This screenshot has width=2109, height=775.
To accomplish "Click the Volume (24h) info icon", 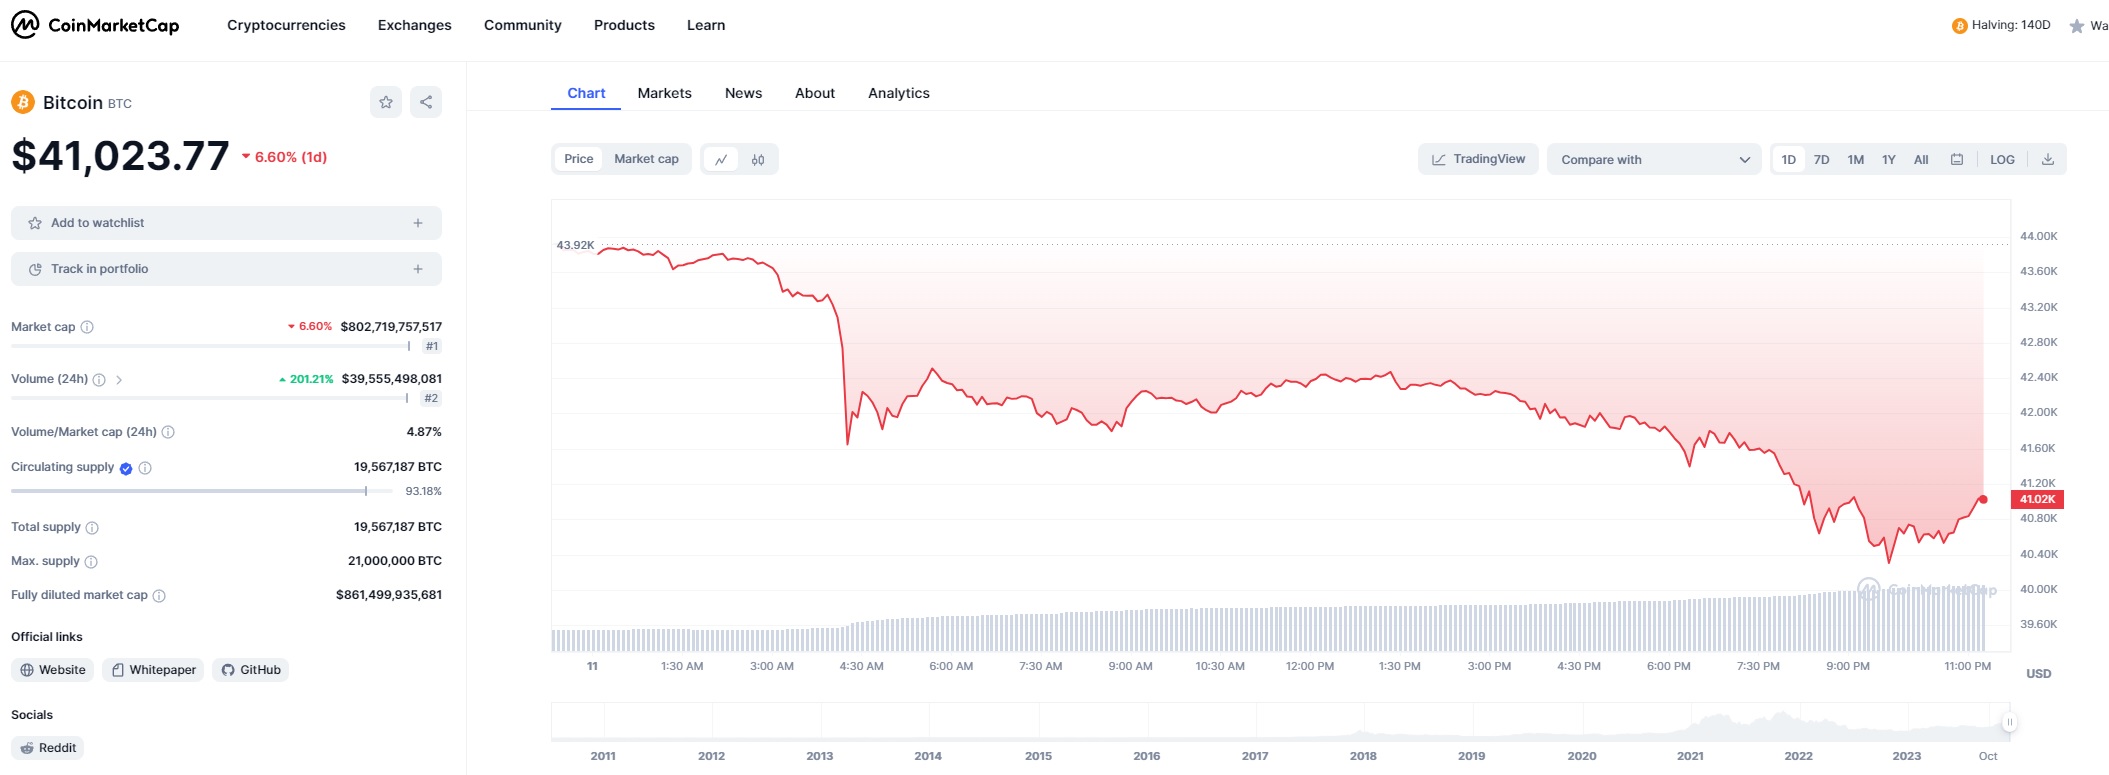I will click(x=99, y=380).
